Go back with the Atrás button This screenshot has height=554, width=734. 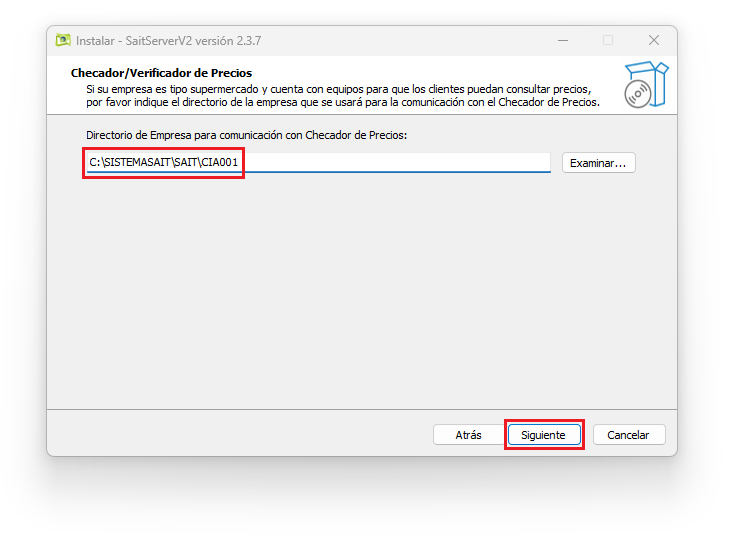[468, 435]
